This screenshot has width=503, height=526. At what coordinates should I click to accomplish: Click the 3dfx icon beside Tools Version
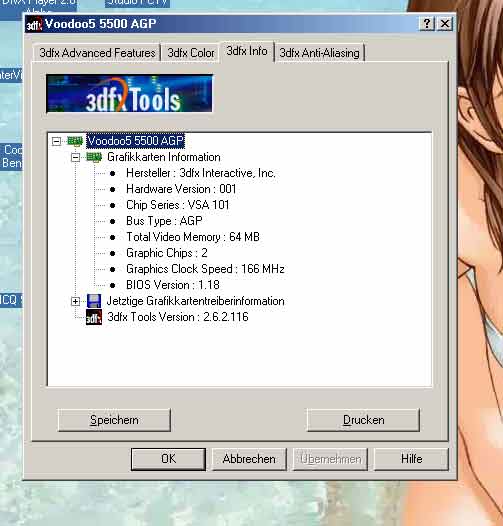point(94,317)
